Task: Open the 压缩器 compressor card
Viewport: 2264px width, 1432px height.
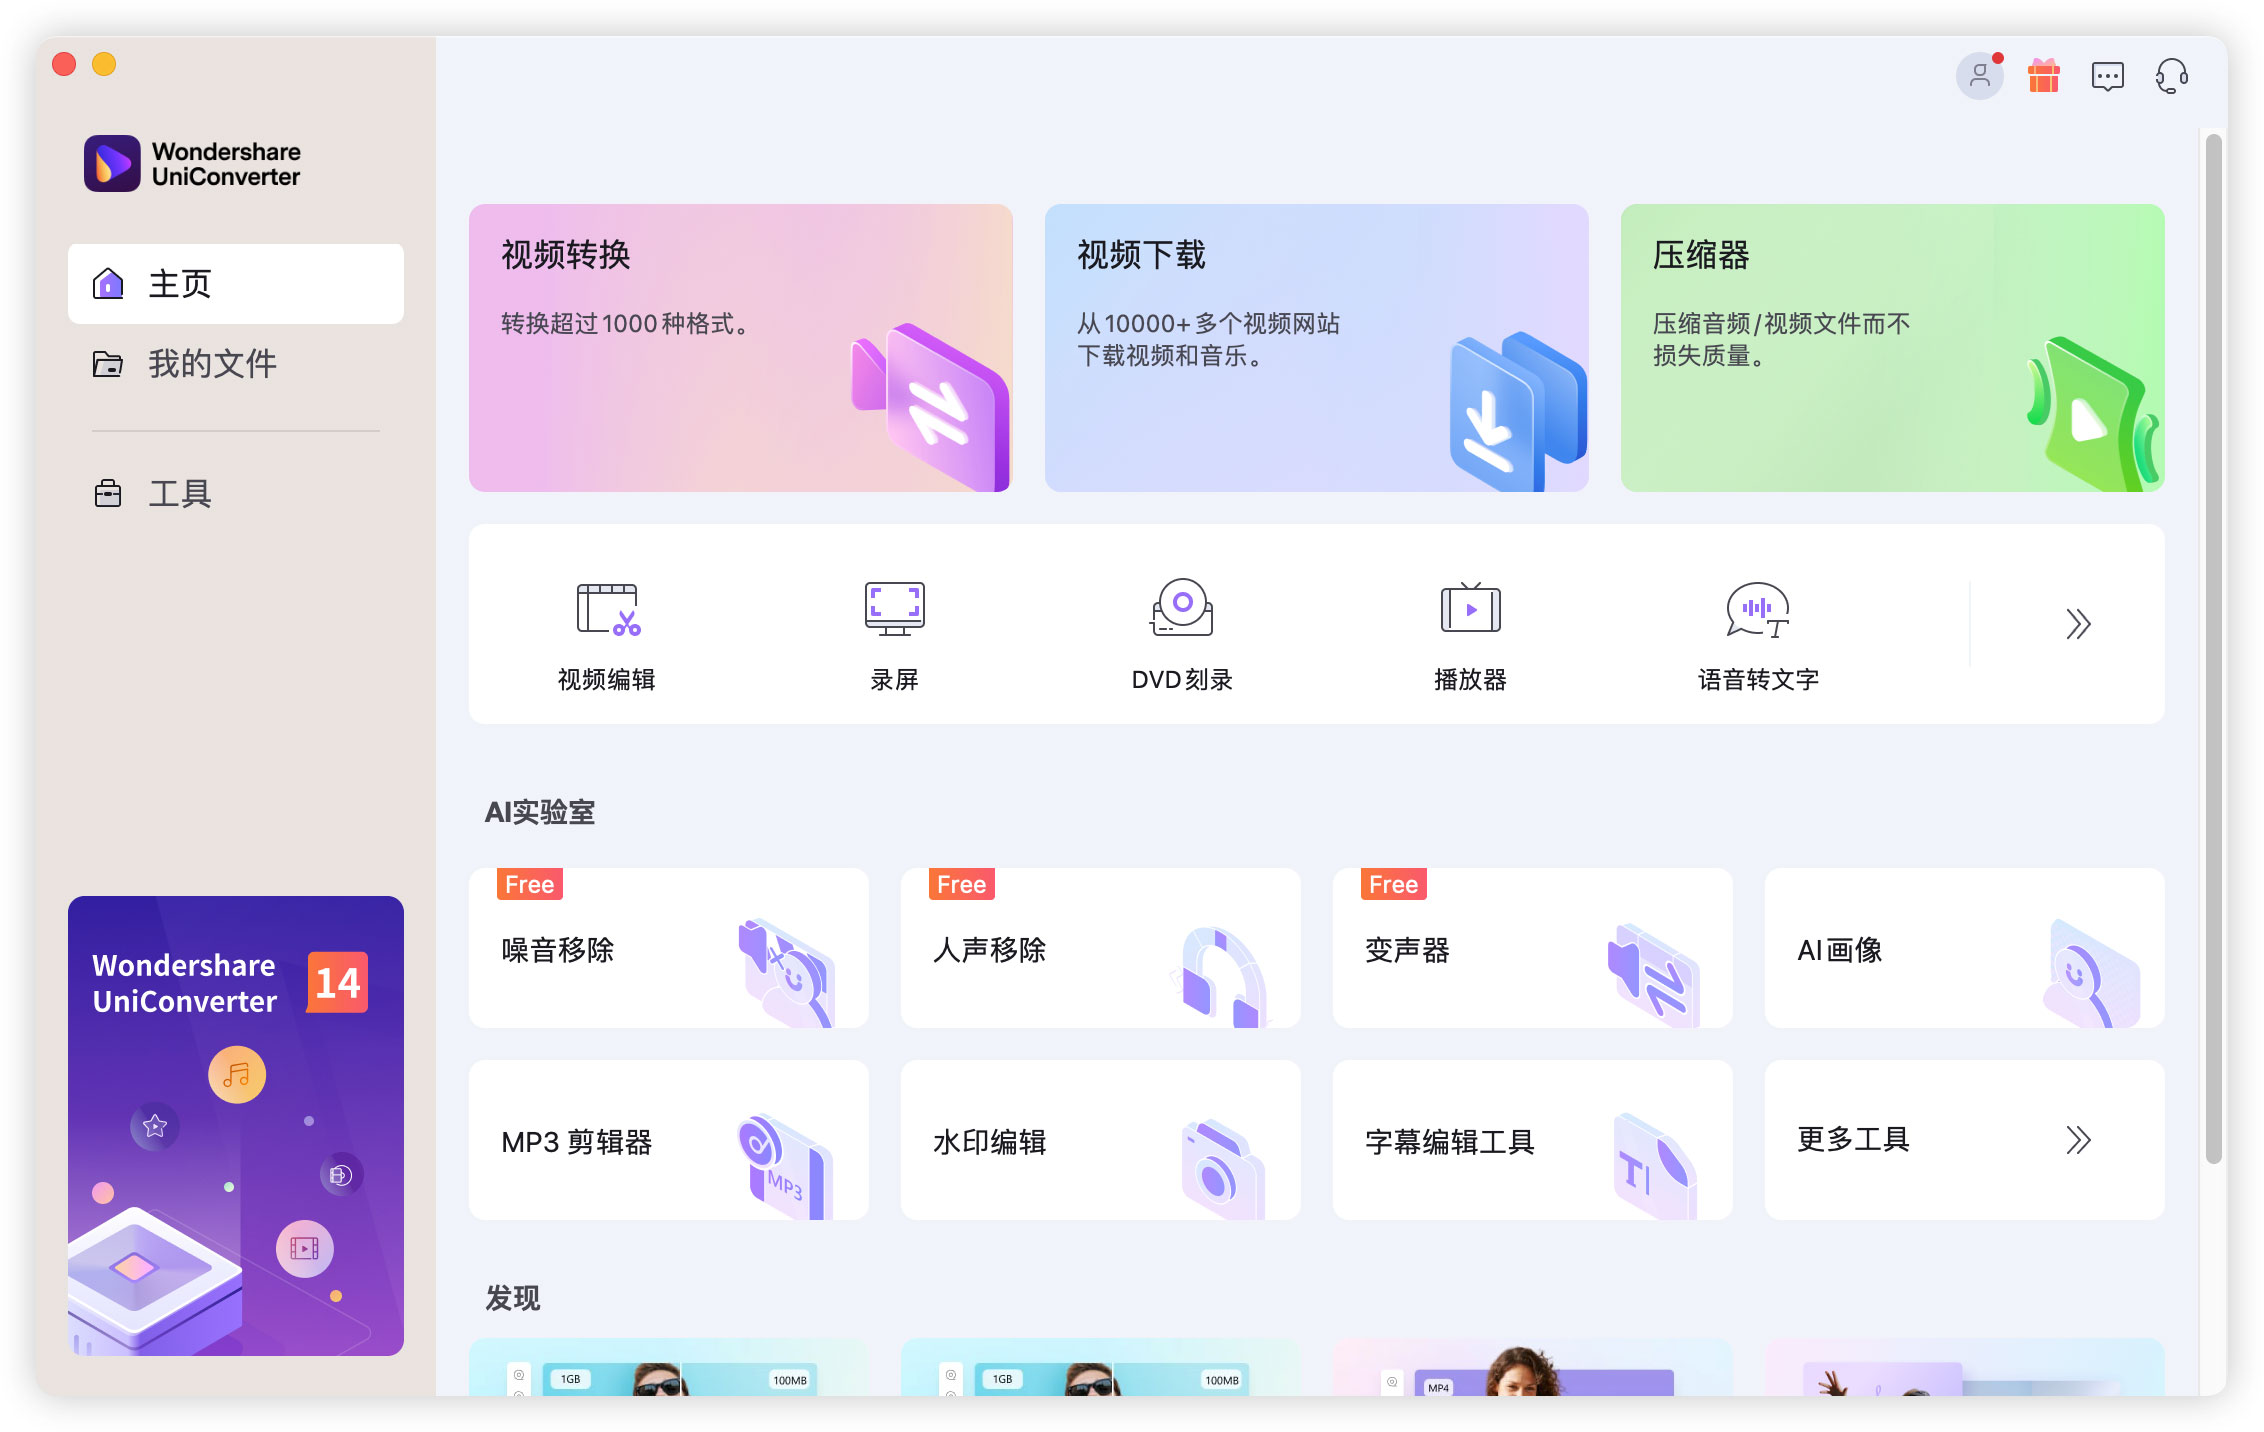Action: (1893, 348)
